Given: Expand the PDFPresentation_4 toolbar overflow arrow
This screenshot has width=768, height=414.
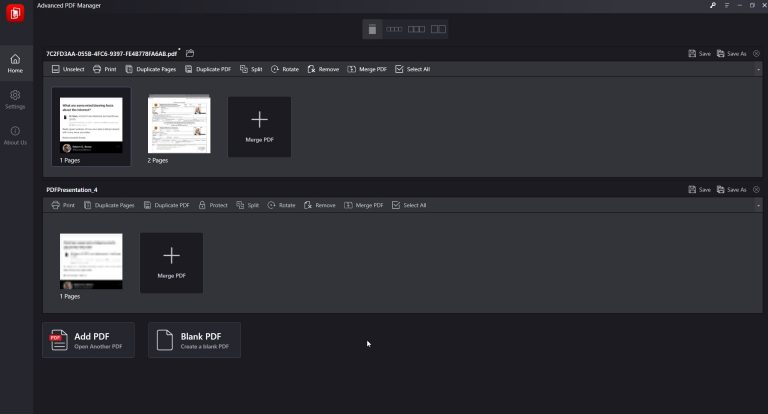Looking at the screenshot, I should click(757, 205).
